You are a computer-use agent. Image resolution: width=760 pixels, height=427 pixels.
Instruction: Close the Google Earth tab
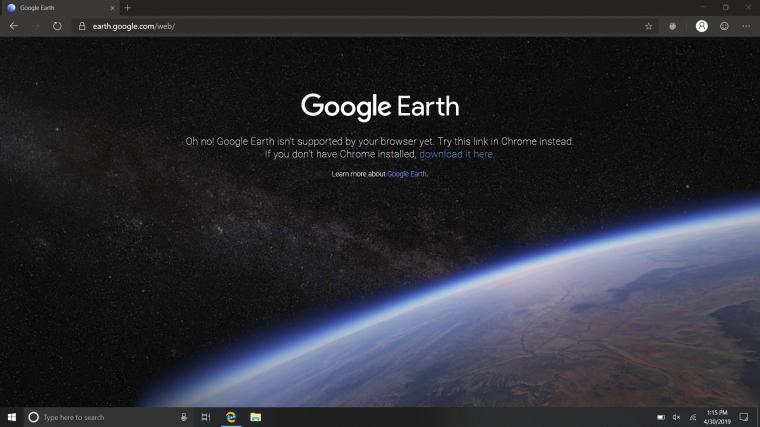(x=112, y=8)
